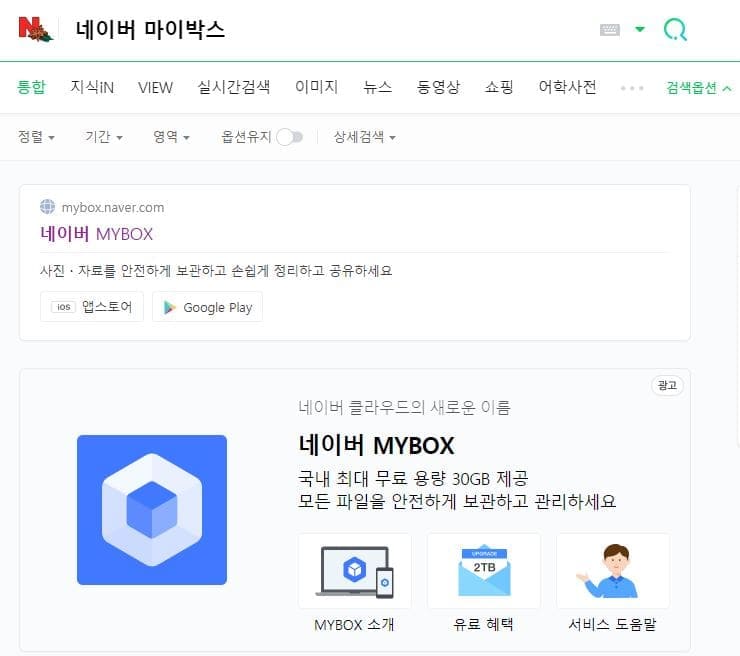The width and height of the screenshot is (740, 656).
Task: Click the search box containing 네이버 마이박스
Action: (330, 29)
